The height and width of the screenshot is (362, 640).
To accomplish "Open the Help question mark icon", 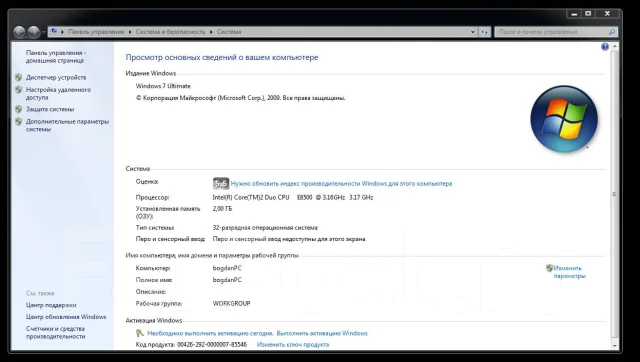I will coord(604,47).
